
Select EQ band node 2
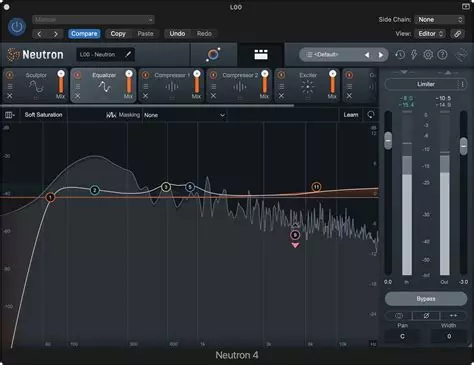(95, 190)
